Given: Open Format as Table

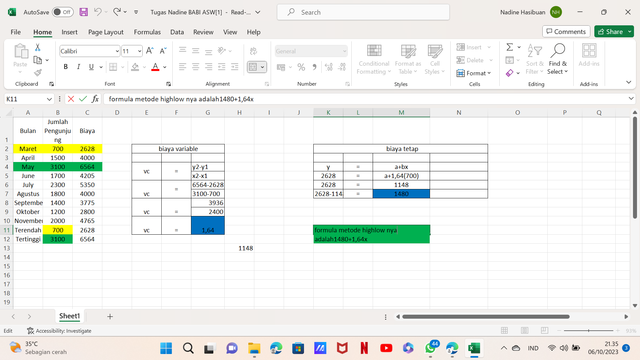Looking at the screenshot, I should click(408, 59).
